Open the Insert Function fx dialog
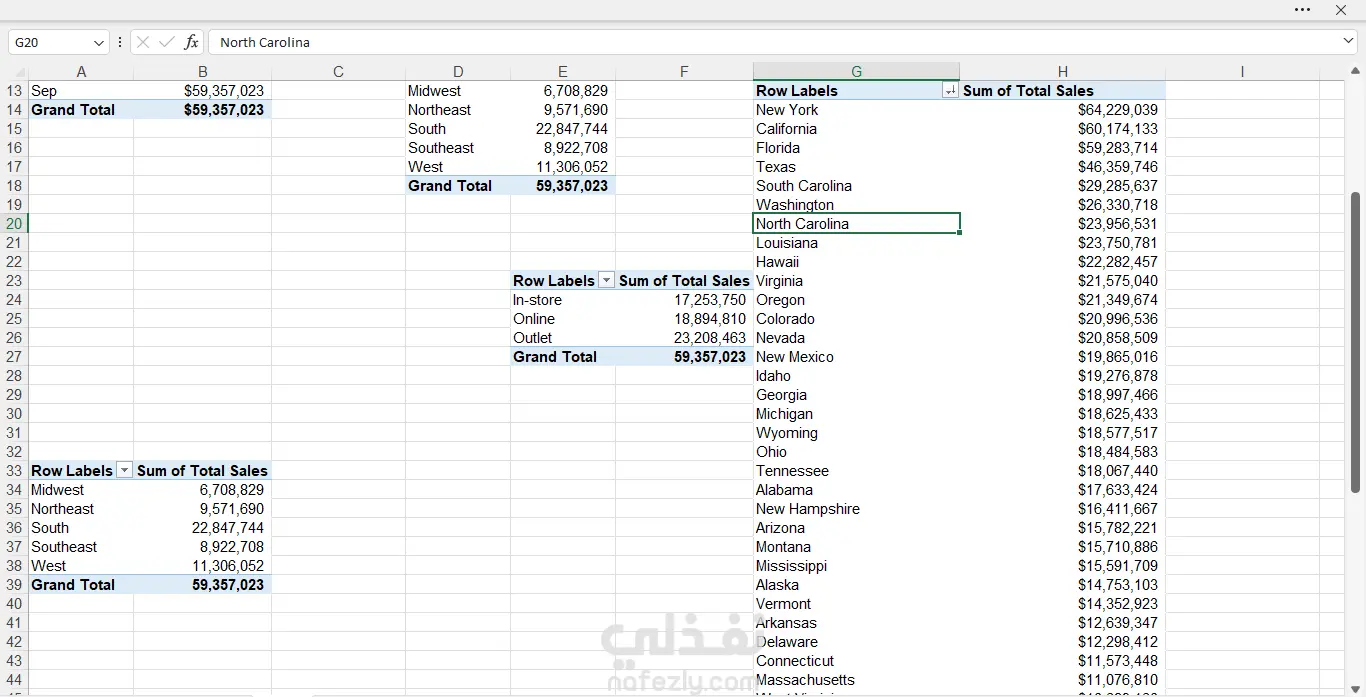1366x697 pixels. click(x=191, y=42)
